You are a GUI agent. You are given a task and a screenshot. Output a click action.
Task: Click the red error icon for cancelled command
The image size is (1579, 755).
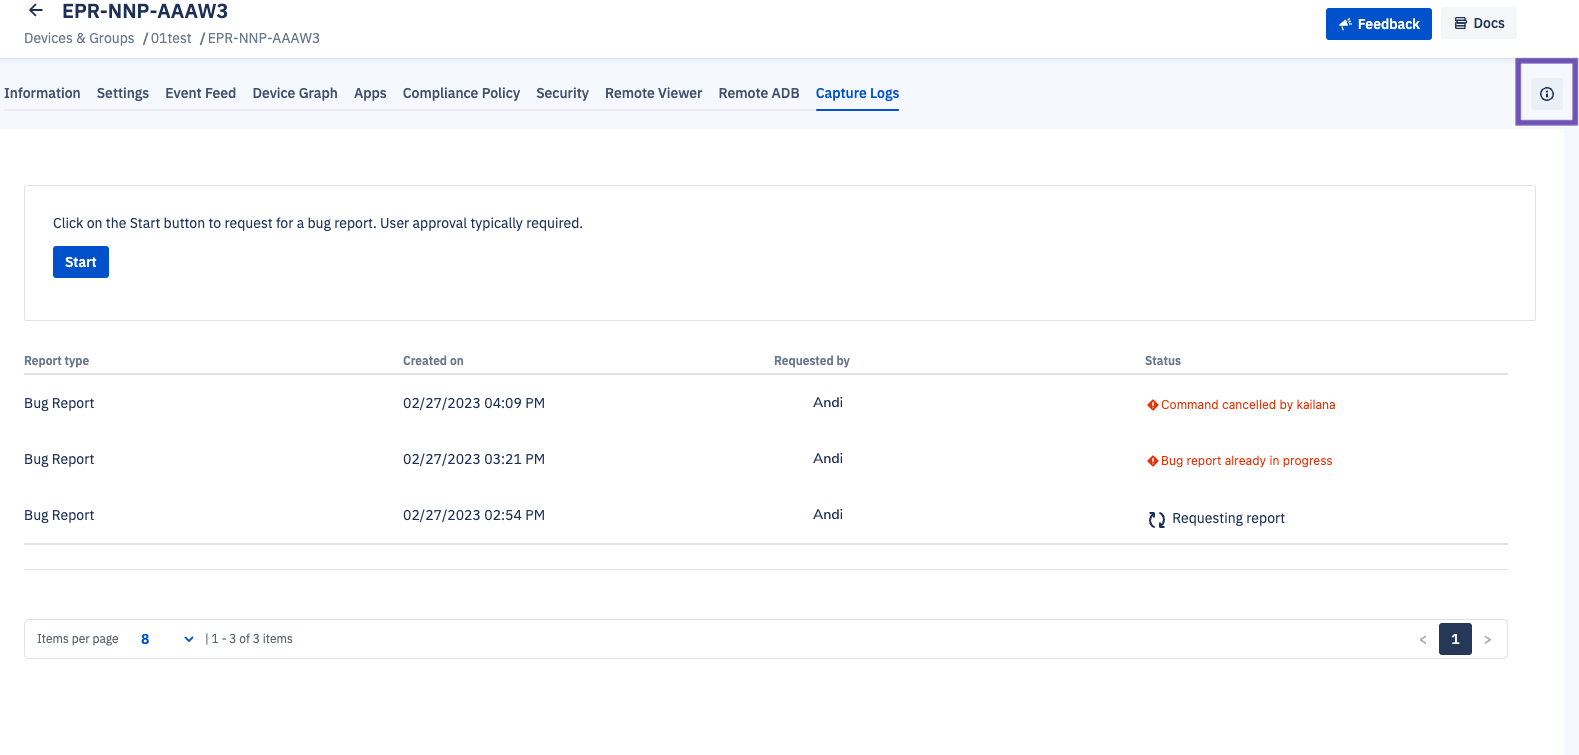coord(1152,405)
